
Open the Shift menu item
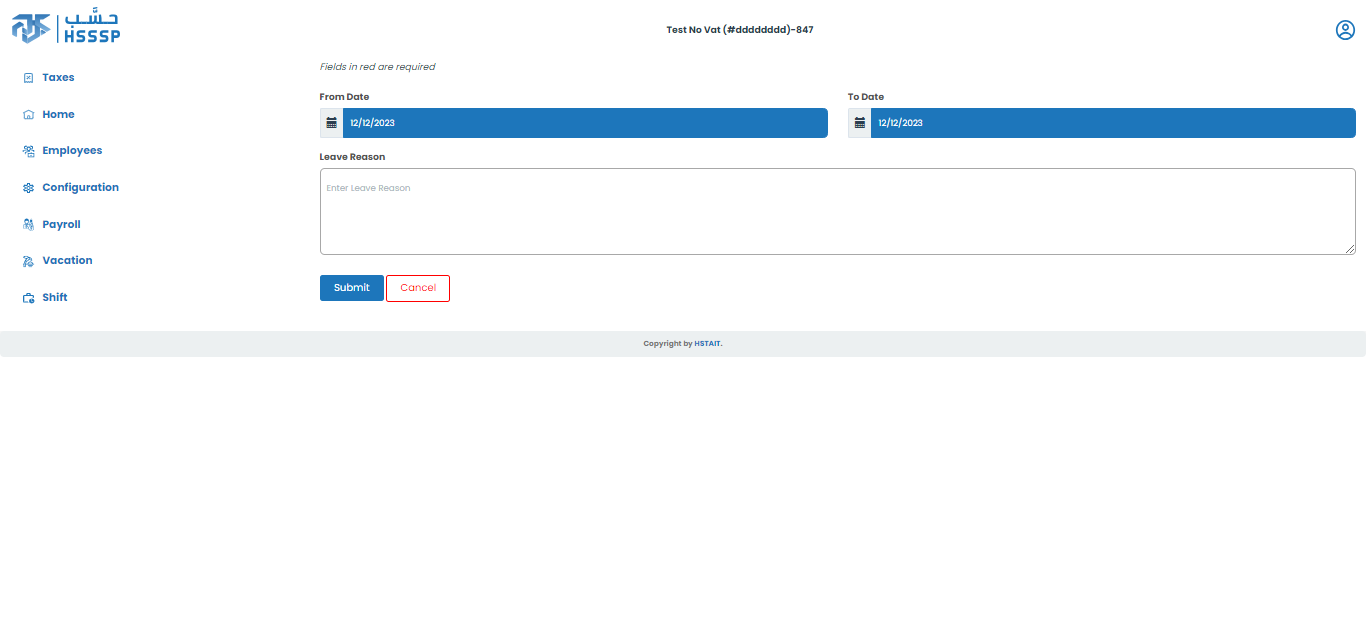click(x=55, y=297)
